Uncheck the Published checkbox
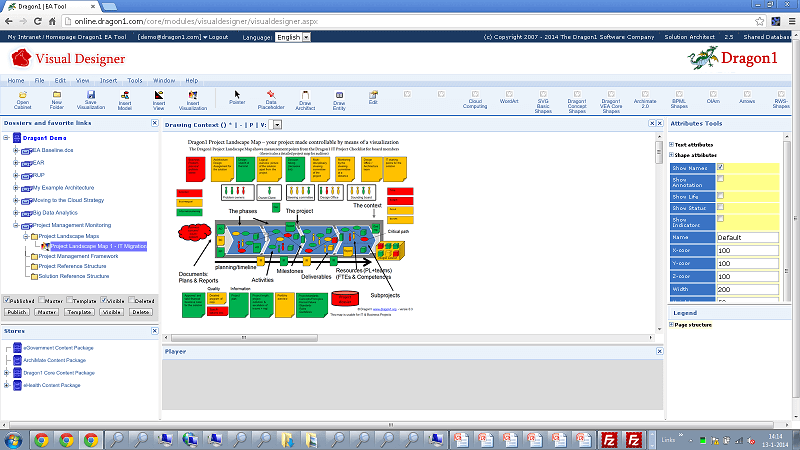Image resolution: width=800 pixels, height=450 pixels. [x=7, y=300]
